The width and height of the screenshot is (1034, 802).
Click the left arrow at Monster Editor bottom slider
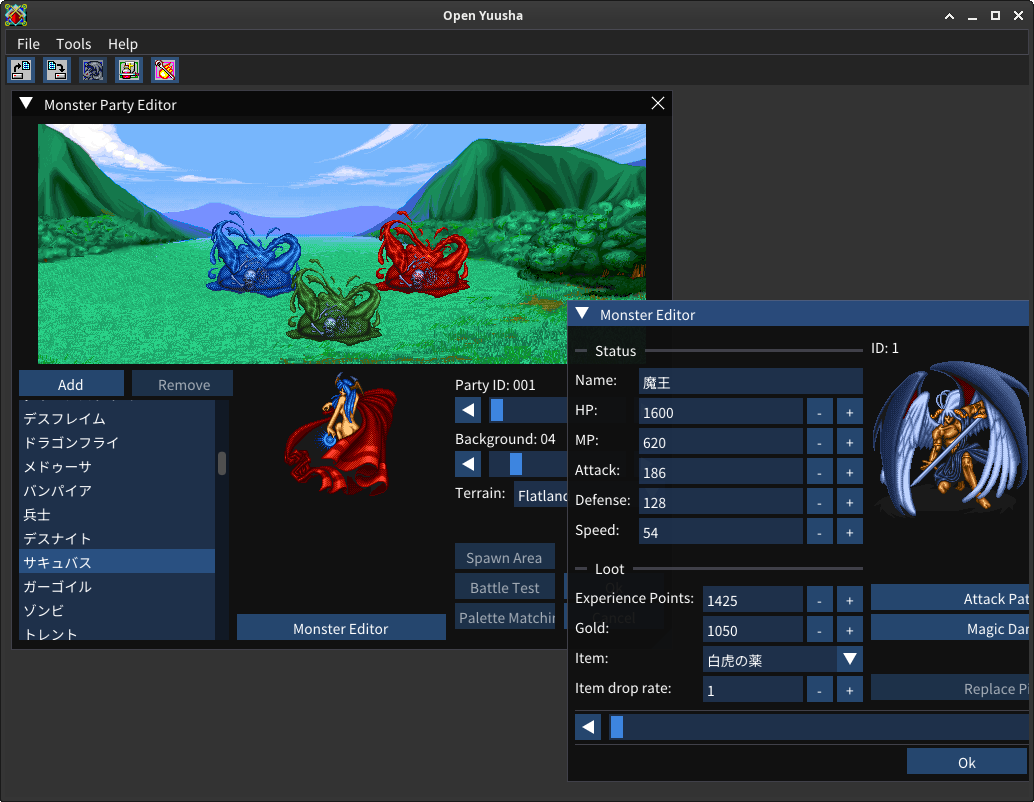pos(588,727)
